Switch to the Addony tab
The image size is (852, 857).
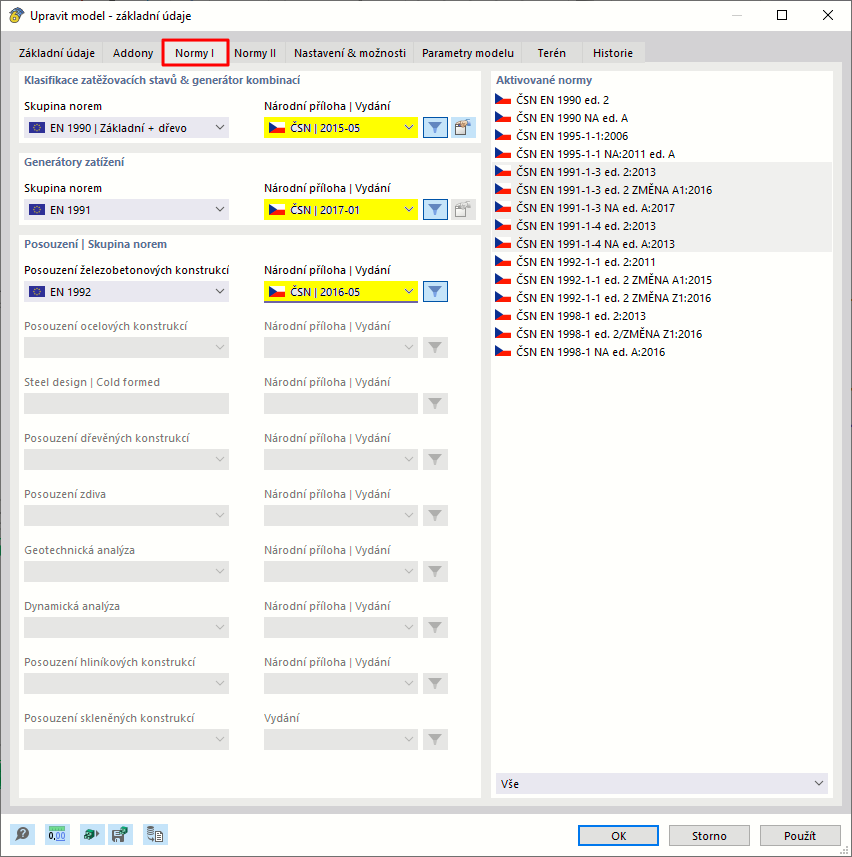tap(133, 53)
